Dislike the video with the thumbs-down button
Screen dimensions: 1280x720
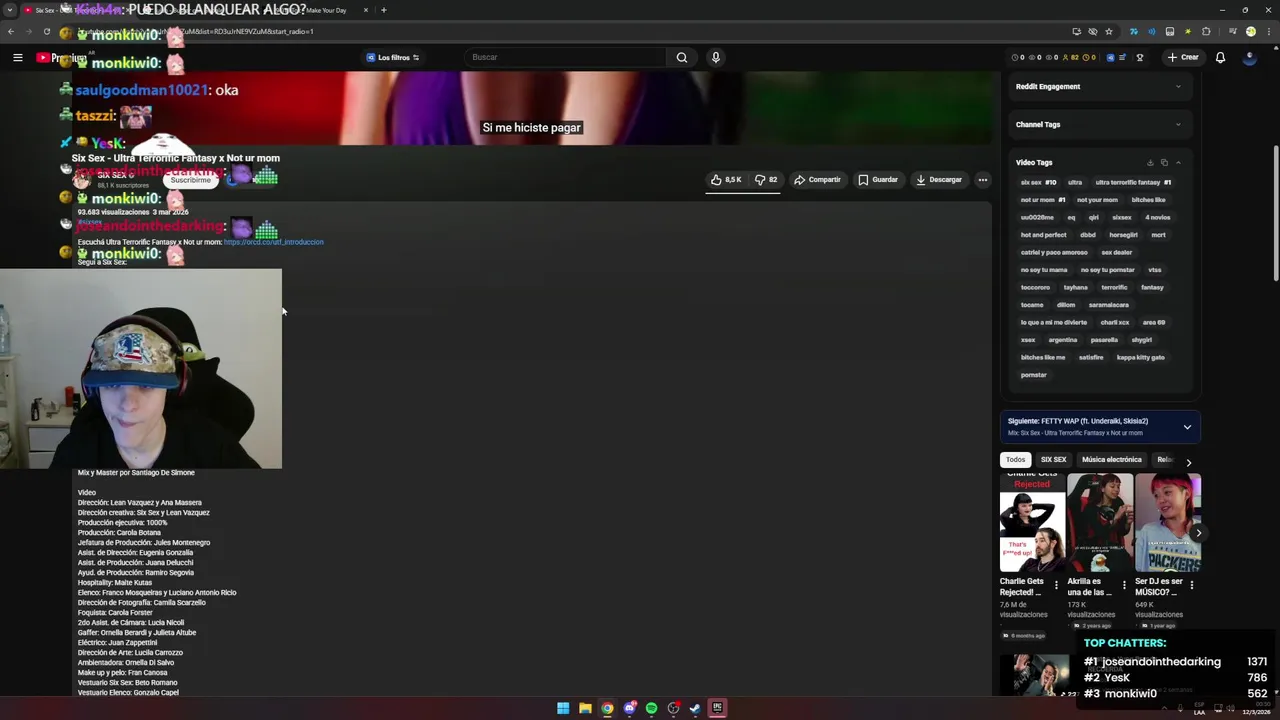[x=766, y=180]
